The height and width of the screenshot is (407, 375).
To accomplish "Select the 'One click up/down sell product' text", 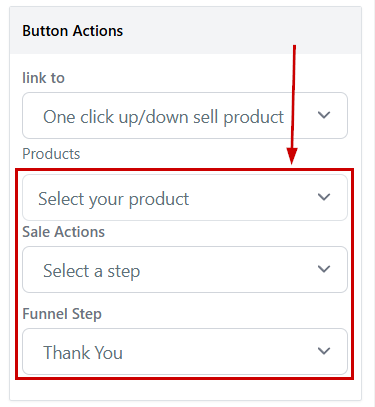I will pyautogui.click(x=163, y=117).
